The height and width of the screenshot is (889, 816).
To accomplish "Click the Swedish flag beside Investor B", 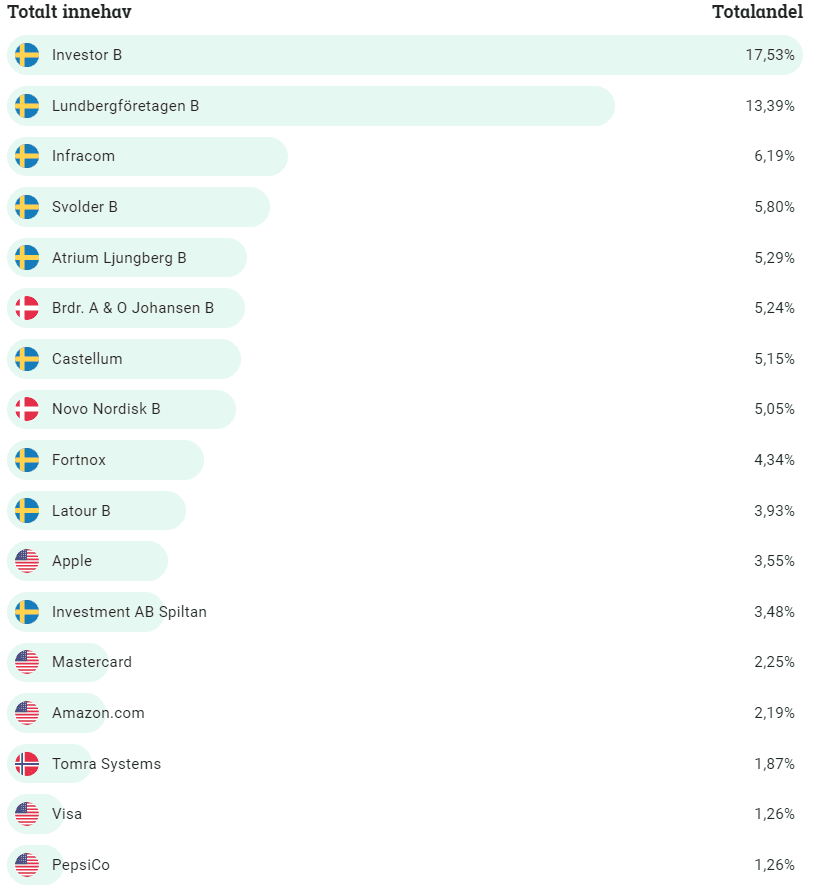I will pyautogui.click(x=27, y=55).
